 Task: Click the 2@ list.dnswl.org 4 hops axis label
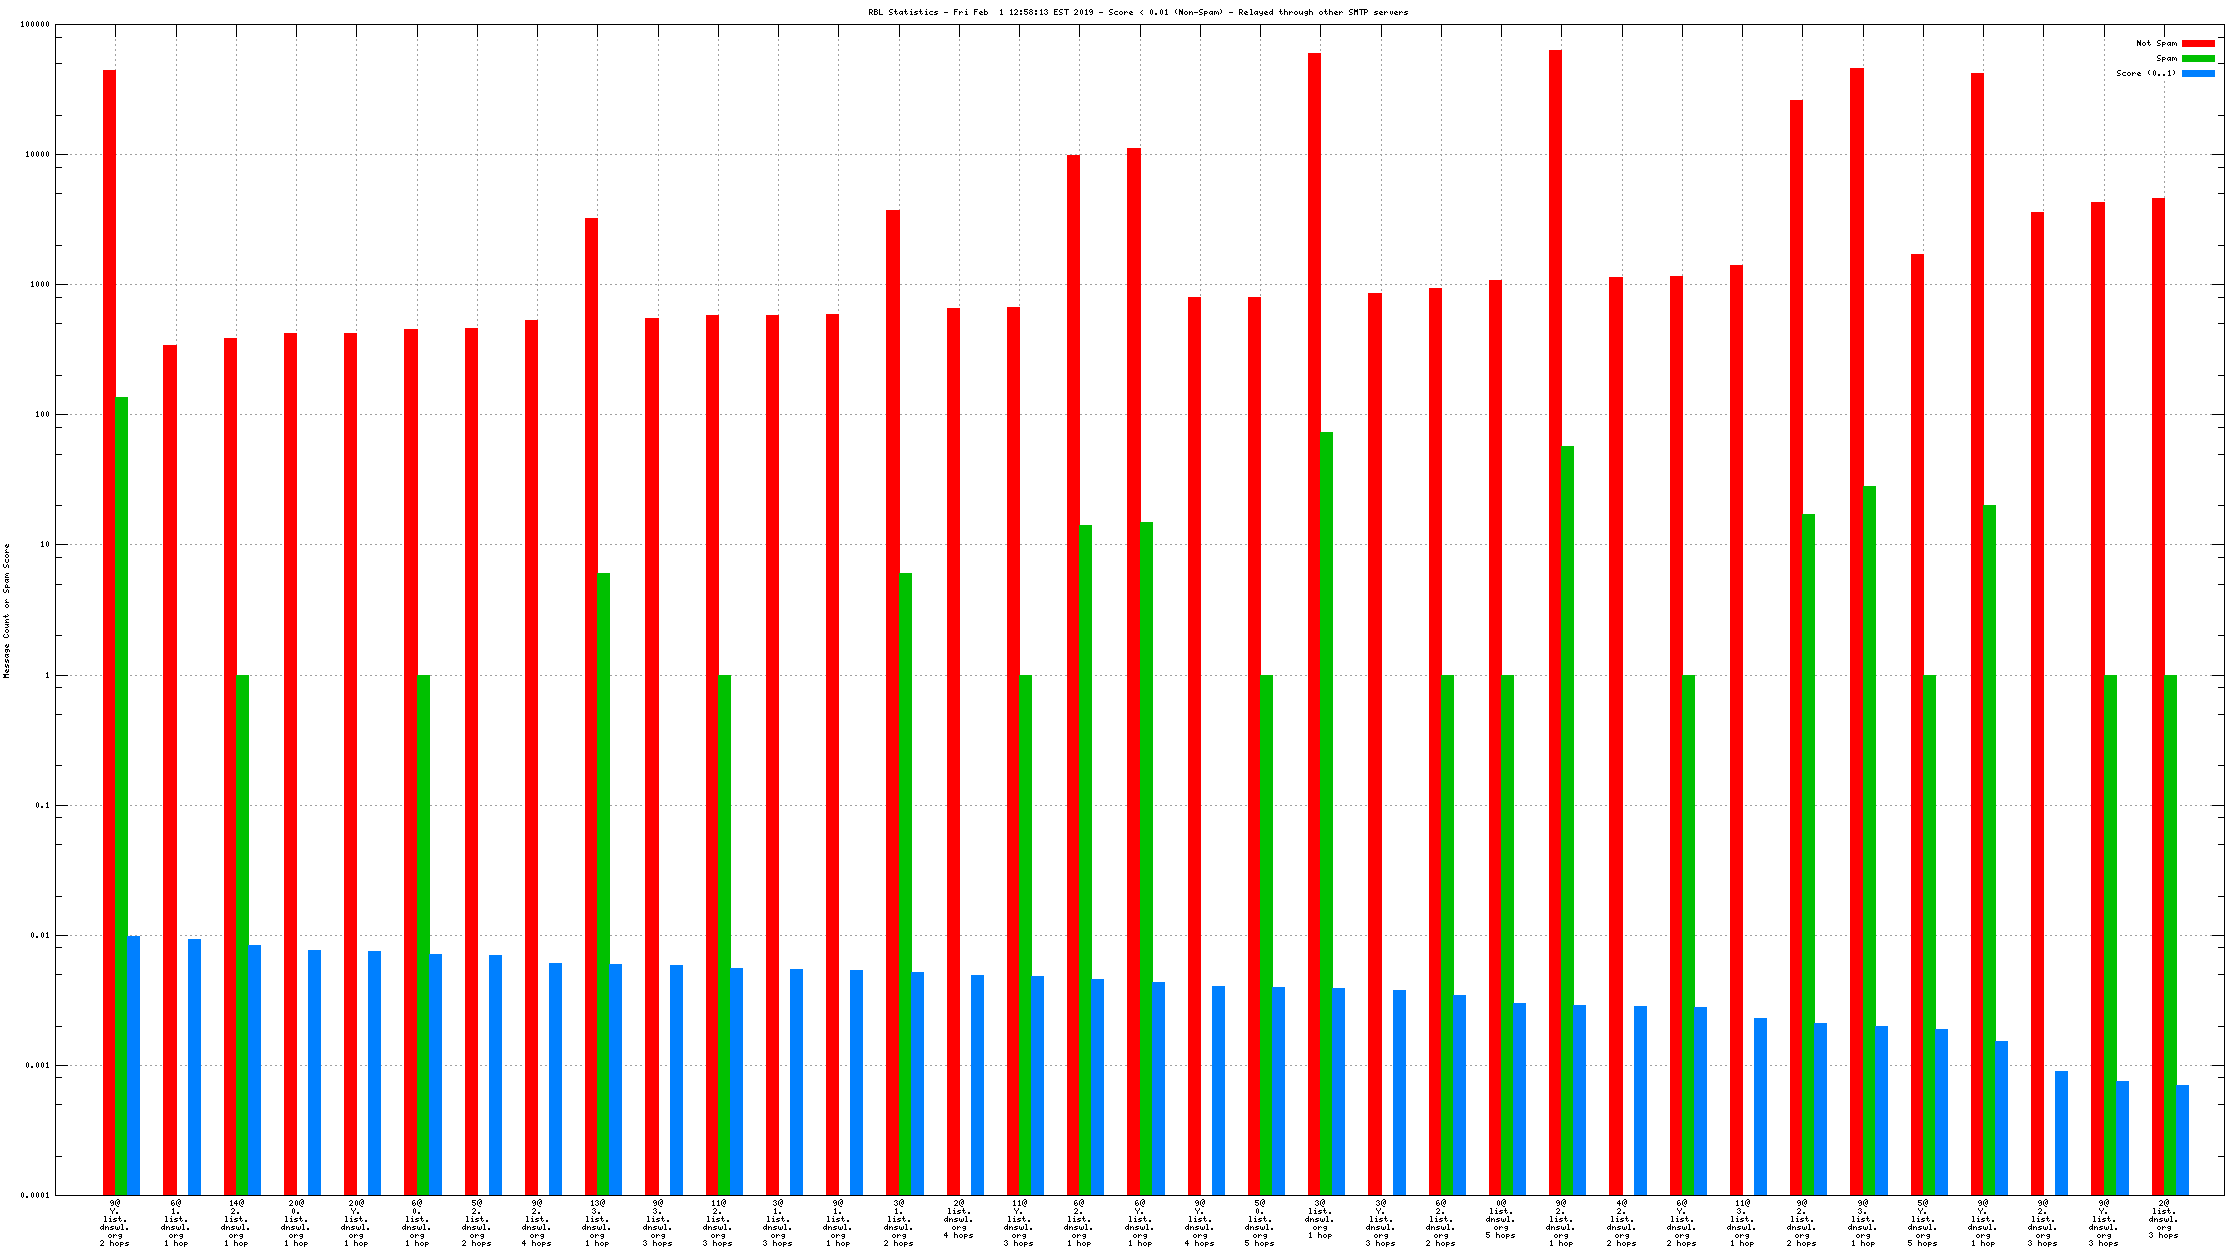pyautogui.click(x=958, y=1219)
